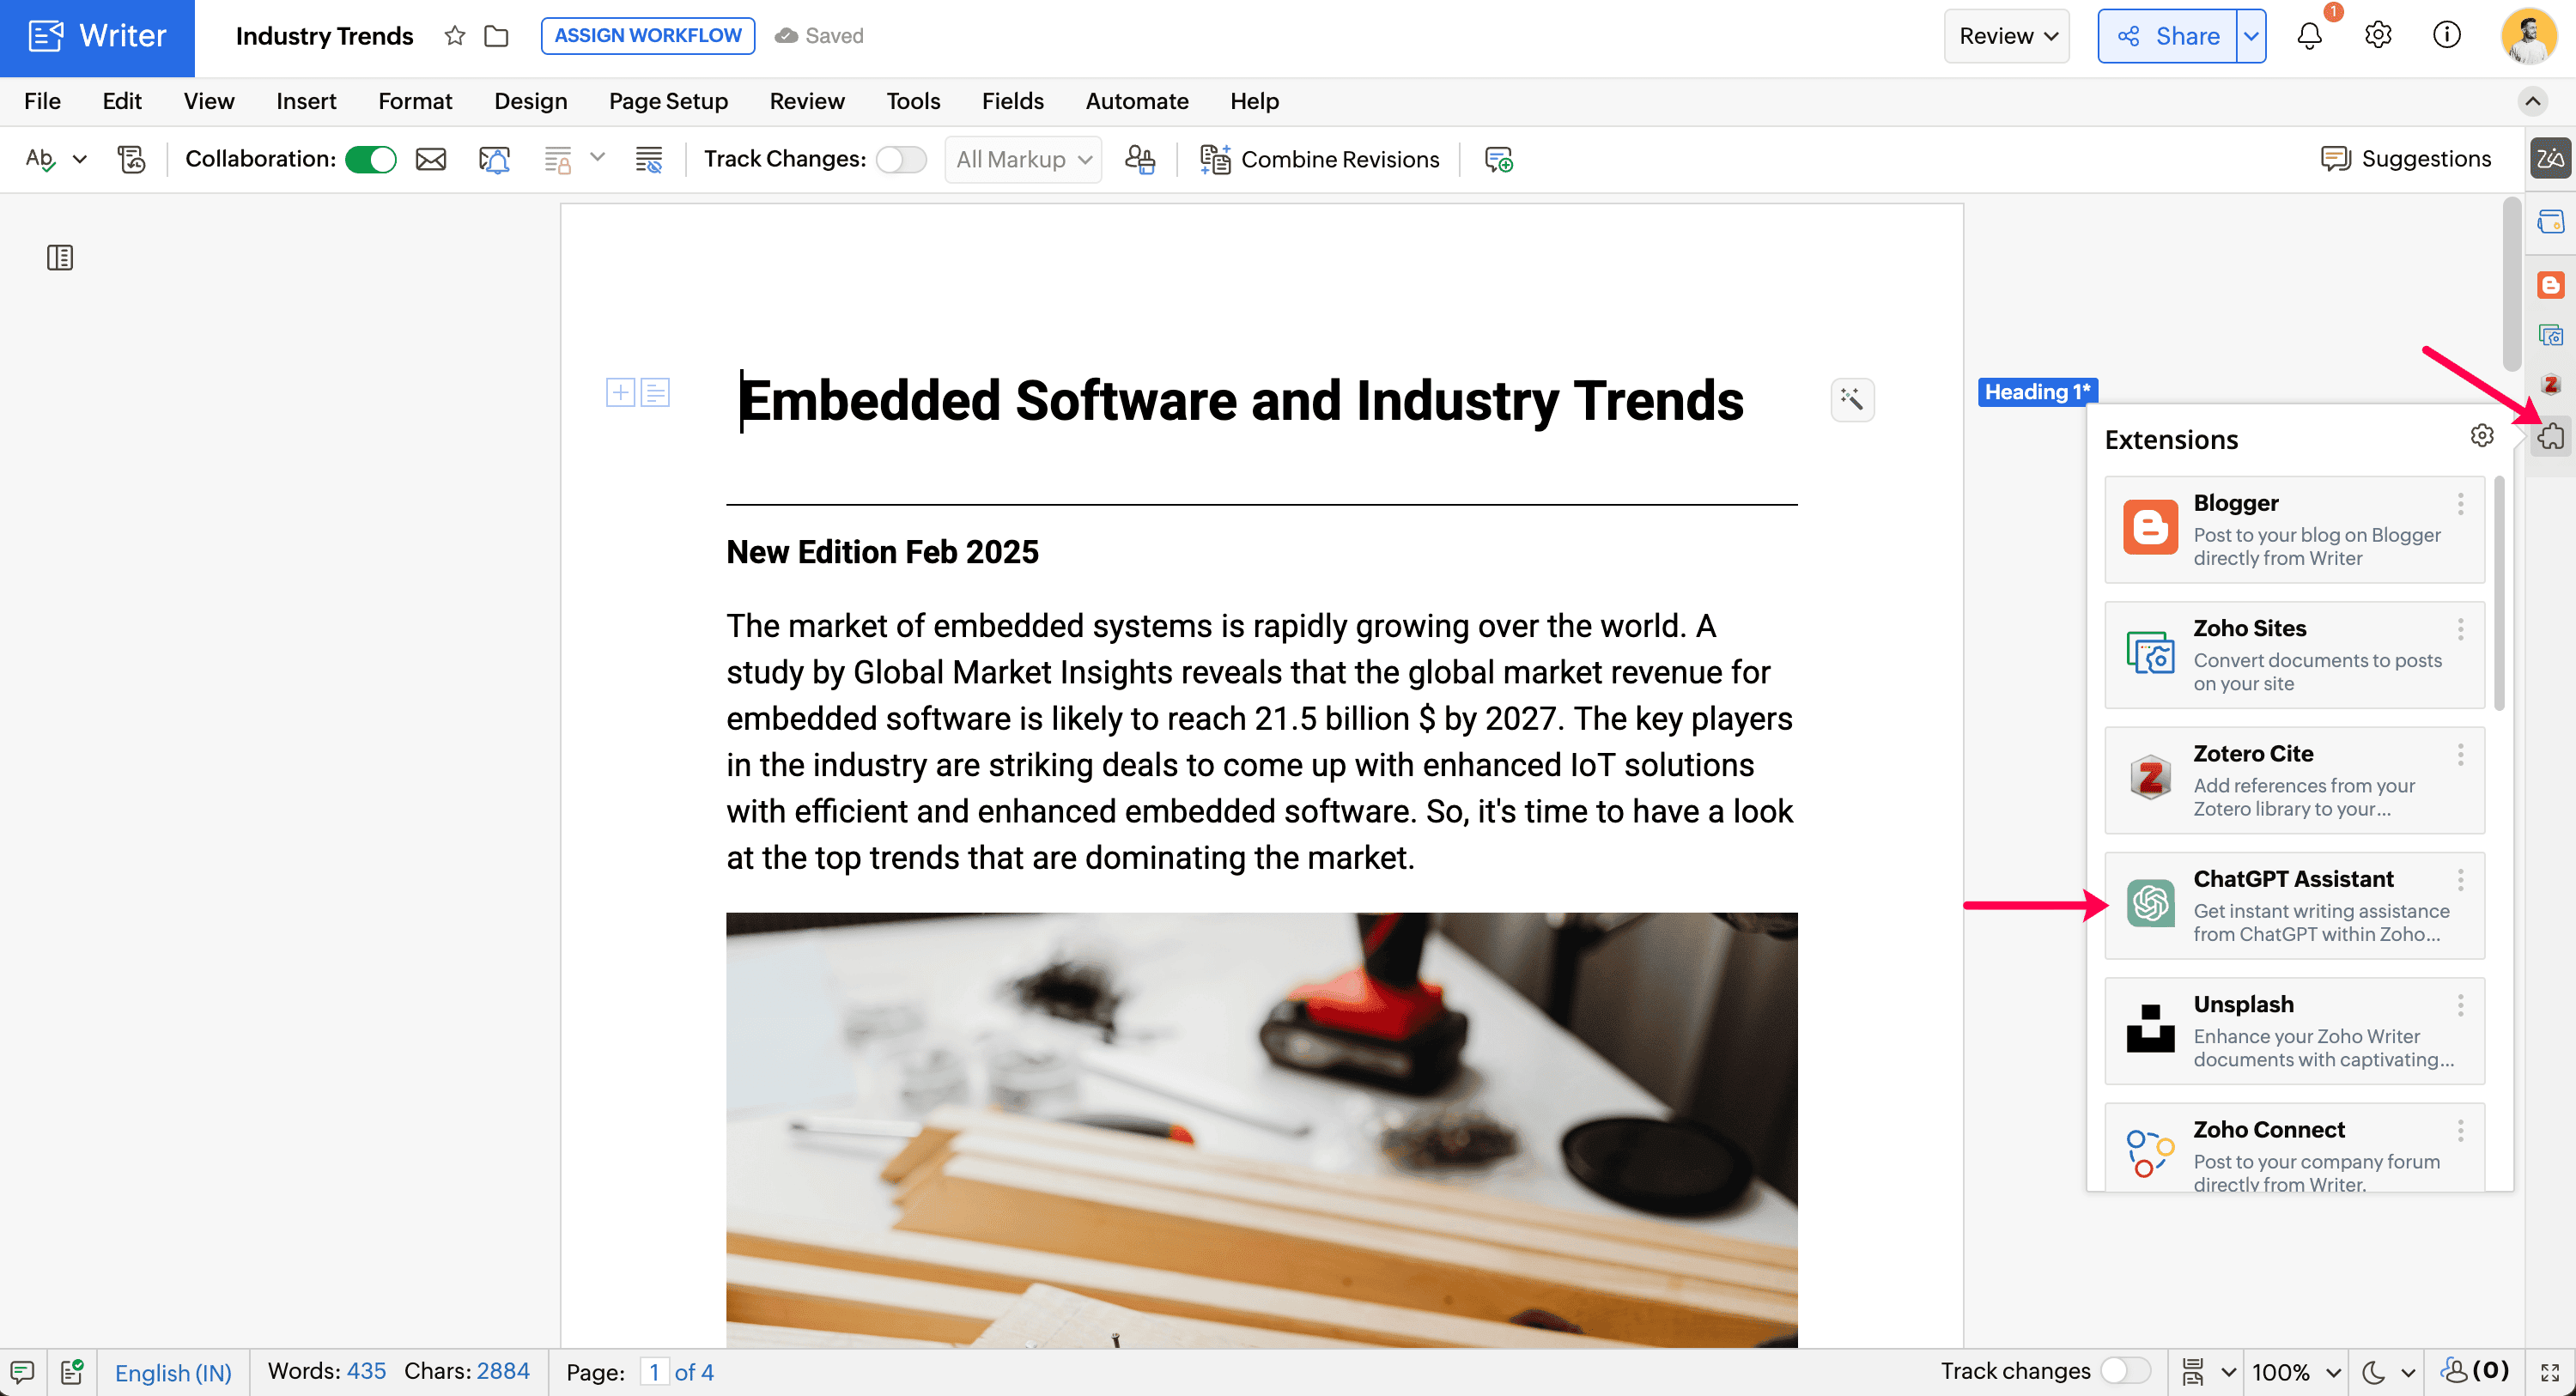The image size is (2576, 1396).
Task: Click the Combine Revisions icon
Action: click(x=1215, y=159)
